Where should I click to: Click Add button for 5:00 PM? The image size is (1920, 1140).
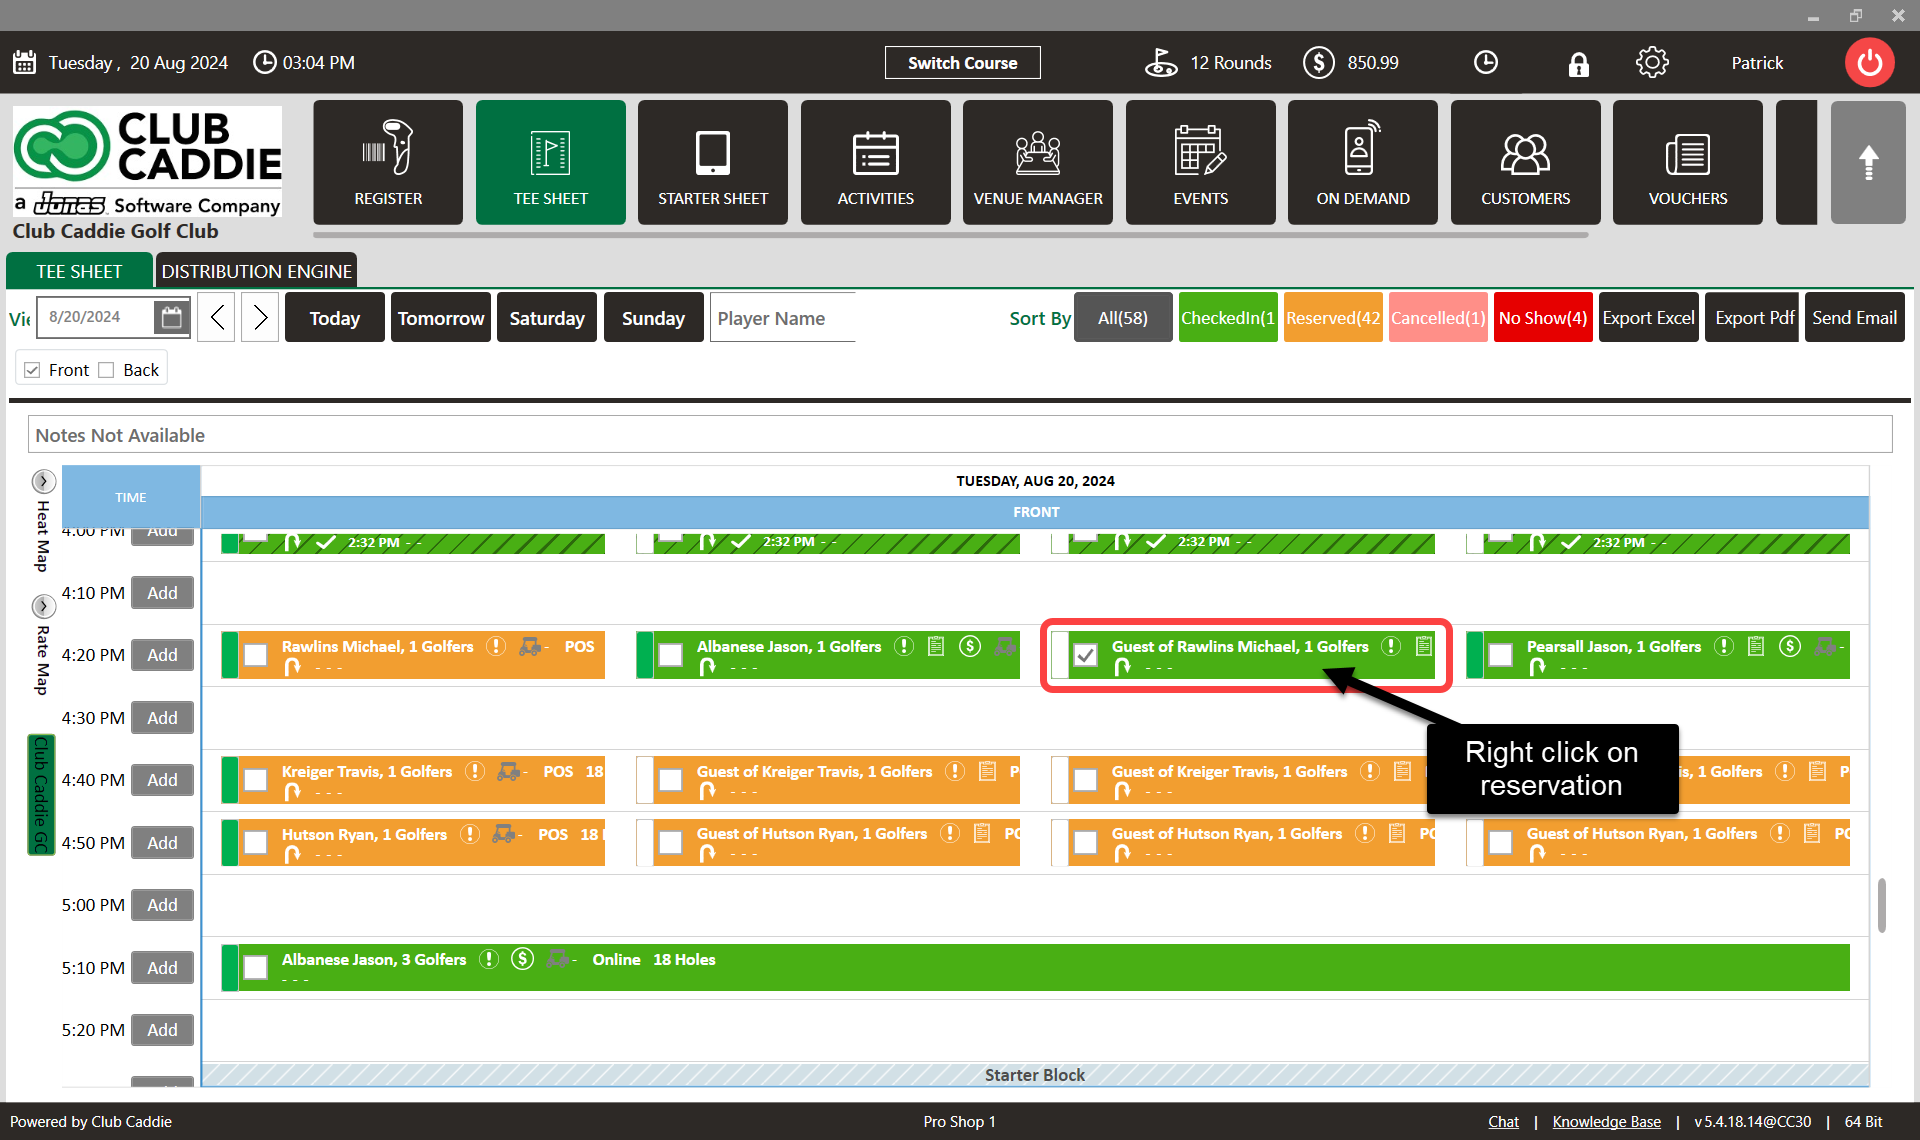coord(162,905)
